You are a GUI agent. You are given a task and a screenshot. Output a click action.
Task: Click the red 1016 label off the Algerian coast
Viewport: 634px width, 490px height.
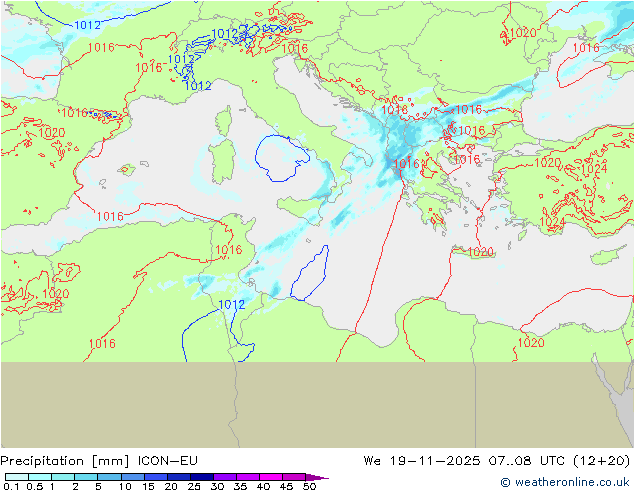click(x=110, y=216)
